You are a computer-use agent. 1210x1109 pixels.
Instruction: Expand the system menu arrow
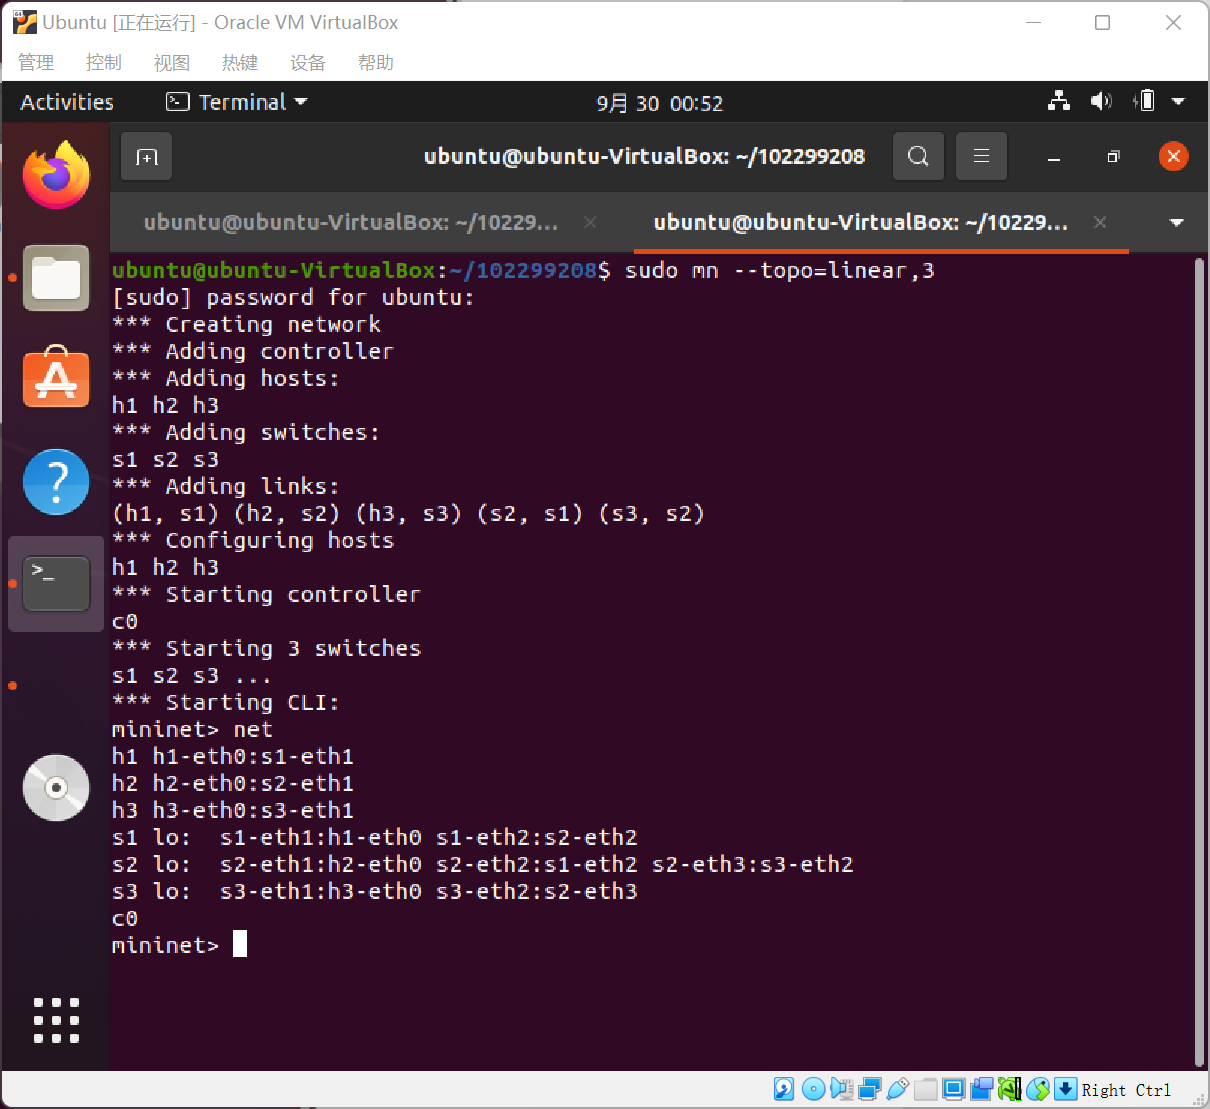(1179, 101)
